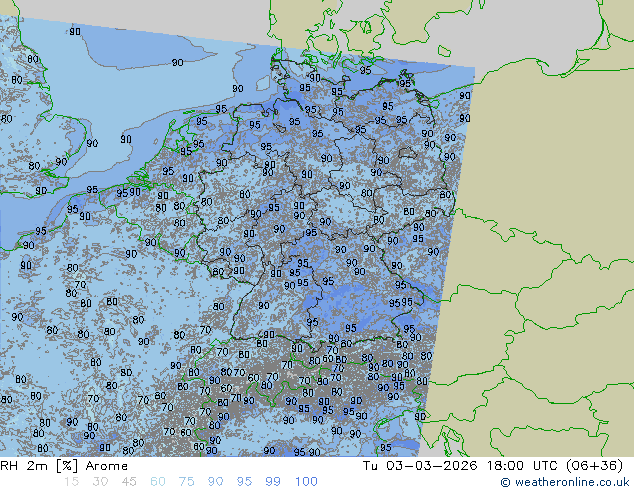
Task: Click the 'Arome' model name label
Action: [107, 466]
